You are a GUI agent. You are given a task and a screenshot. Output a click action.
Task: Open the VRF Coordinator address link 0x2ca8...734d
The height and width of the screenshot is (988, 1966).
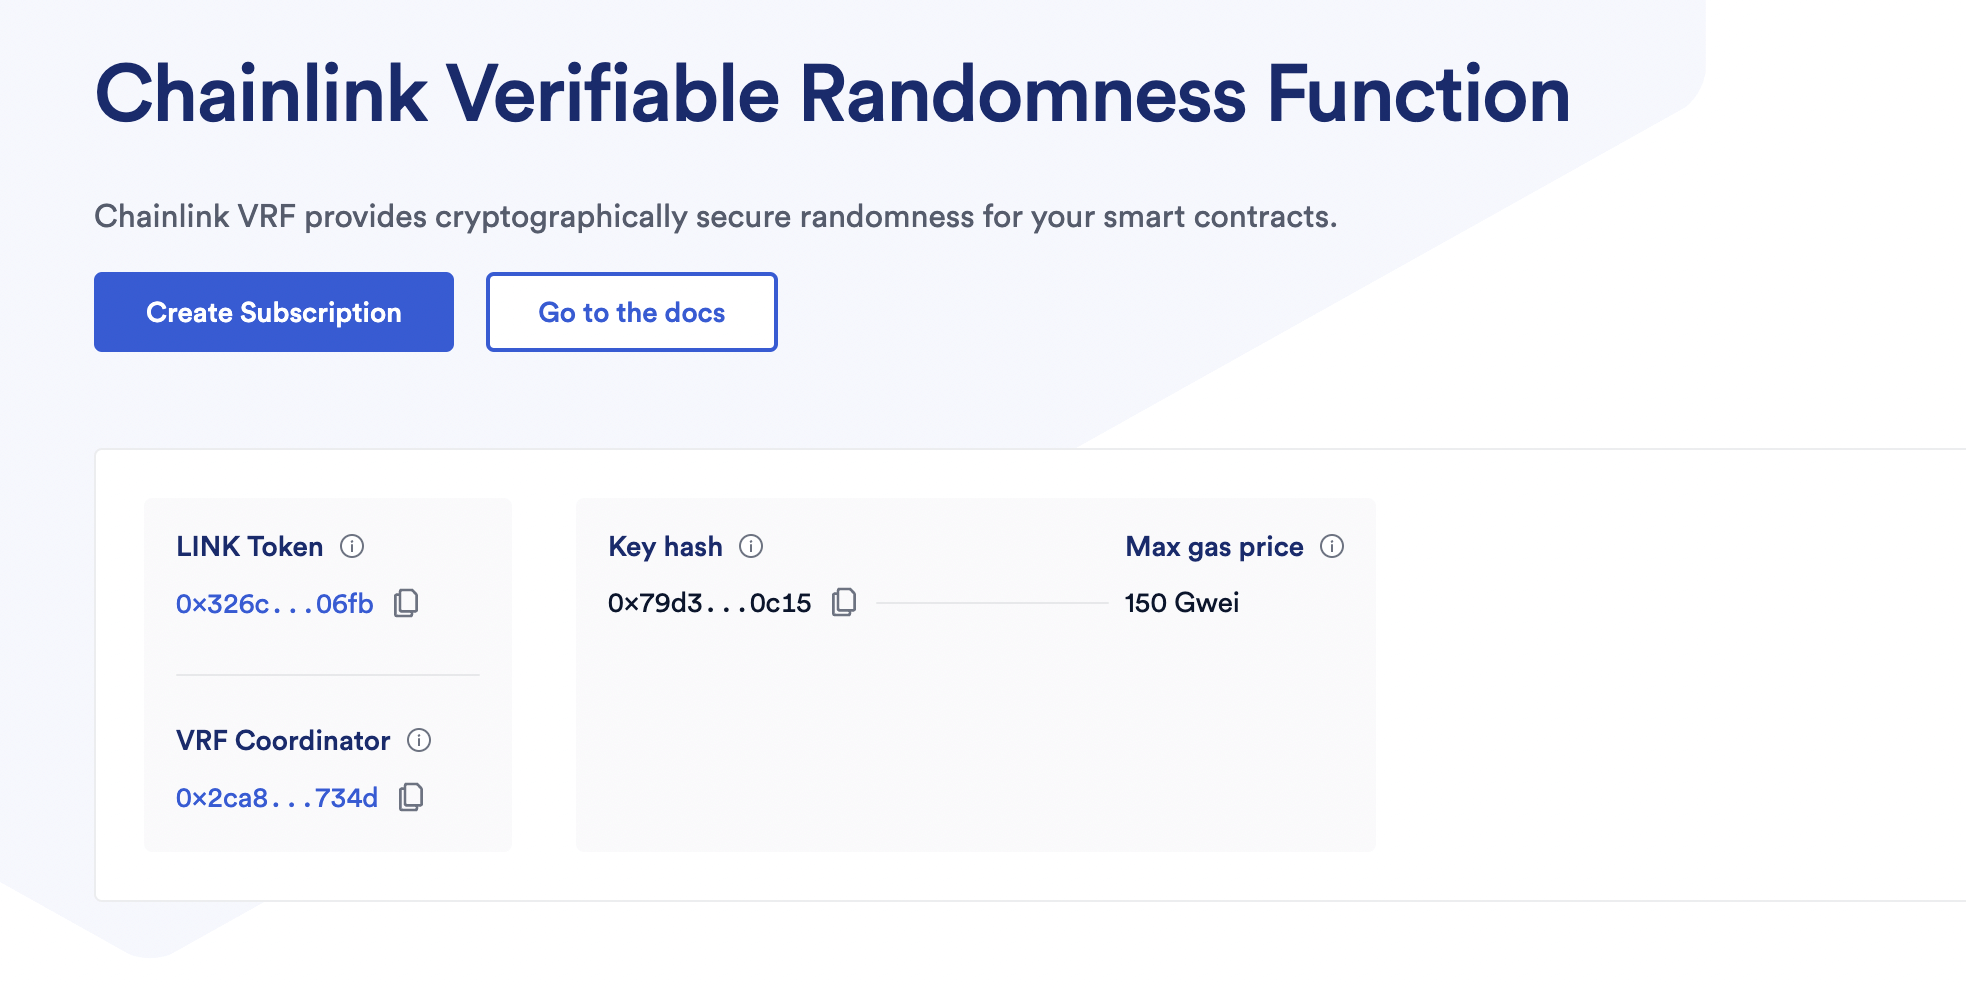pyautogui.click(x=277, y=797)
